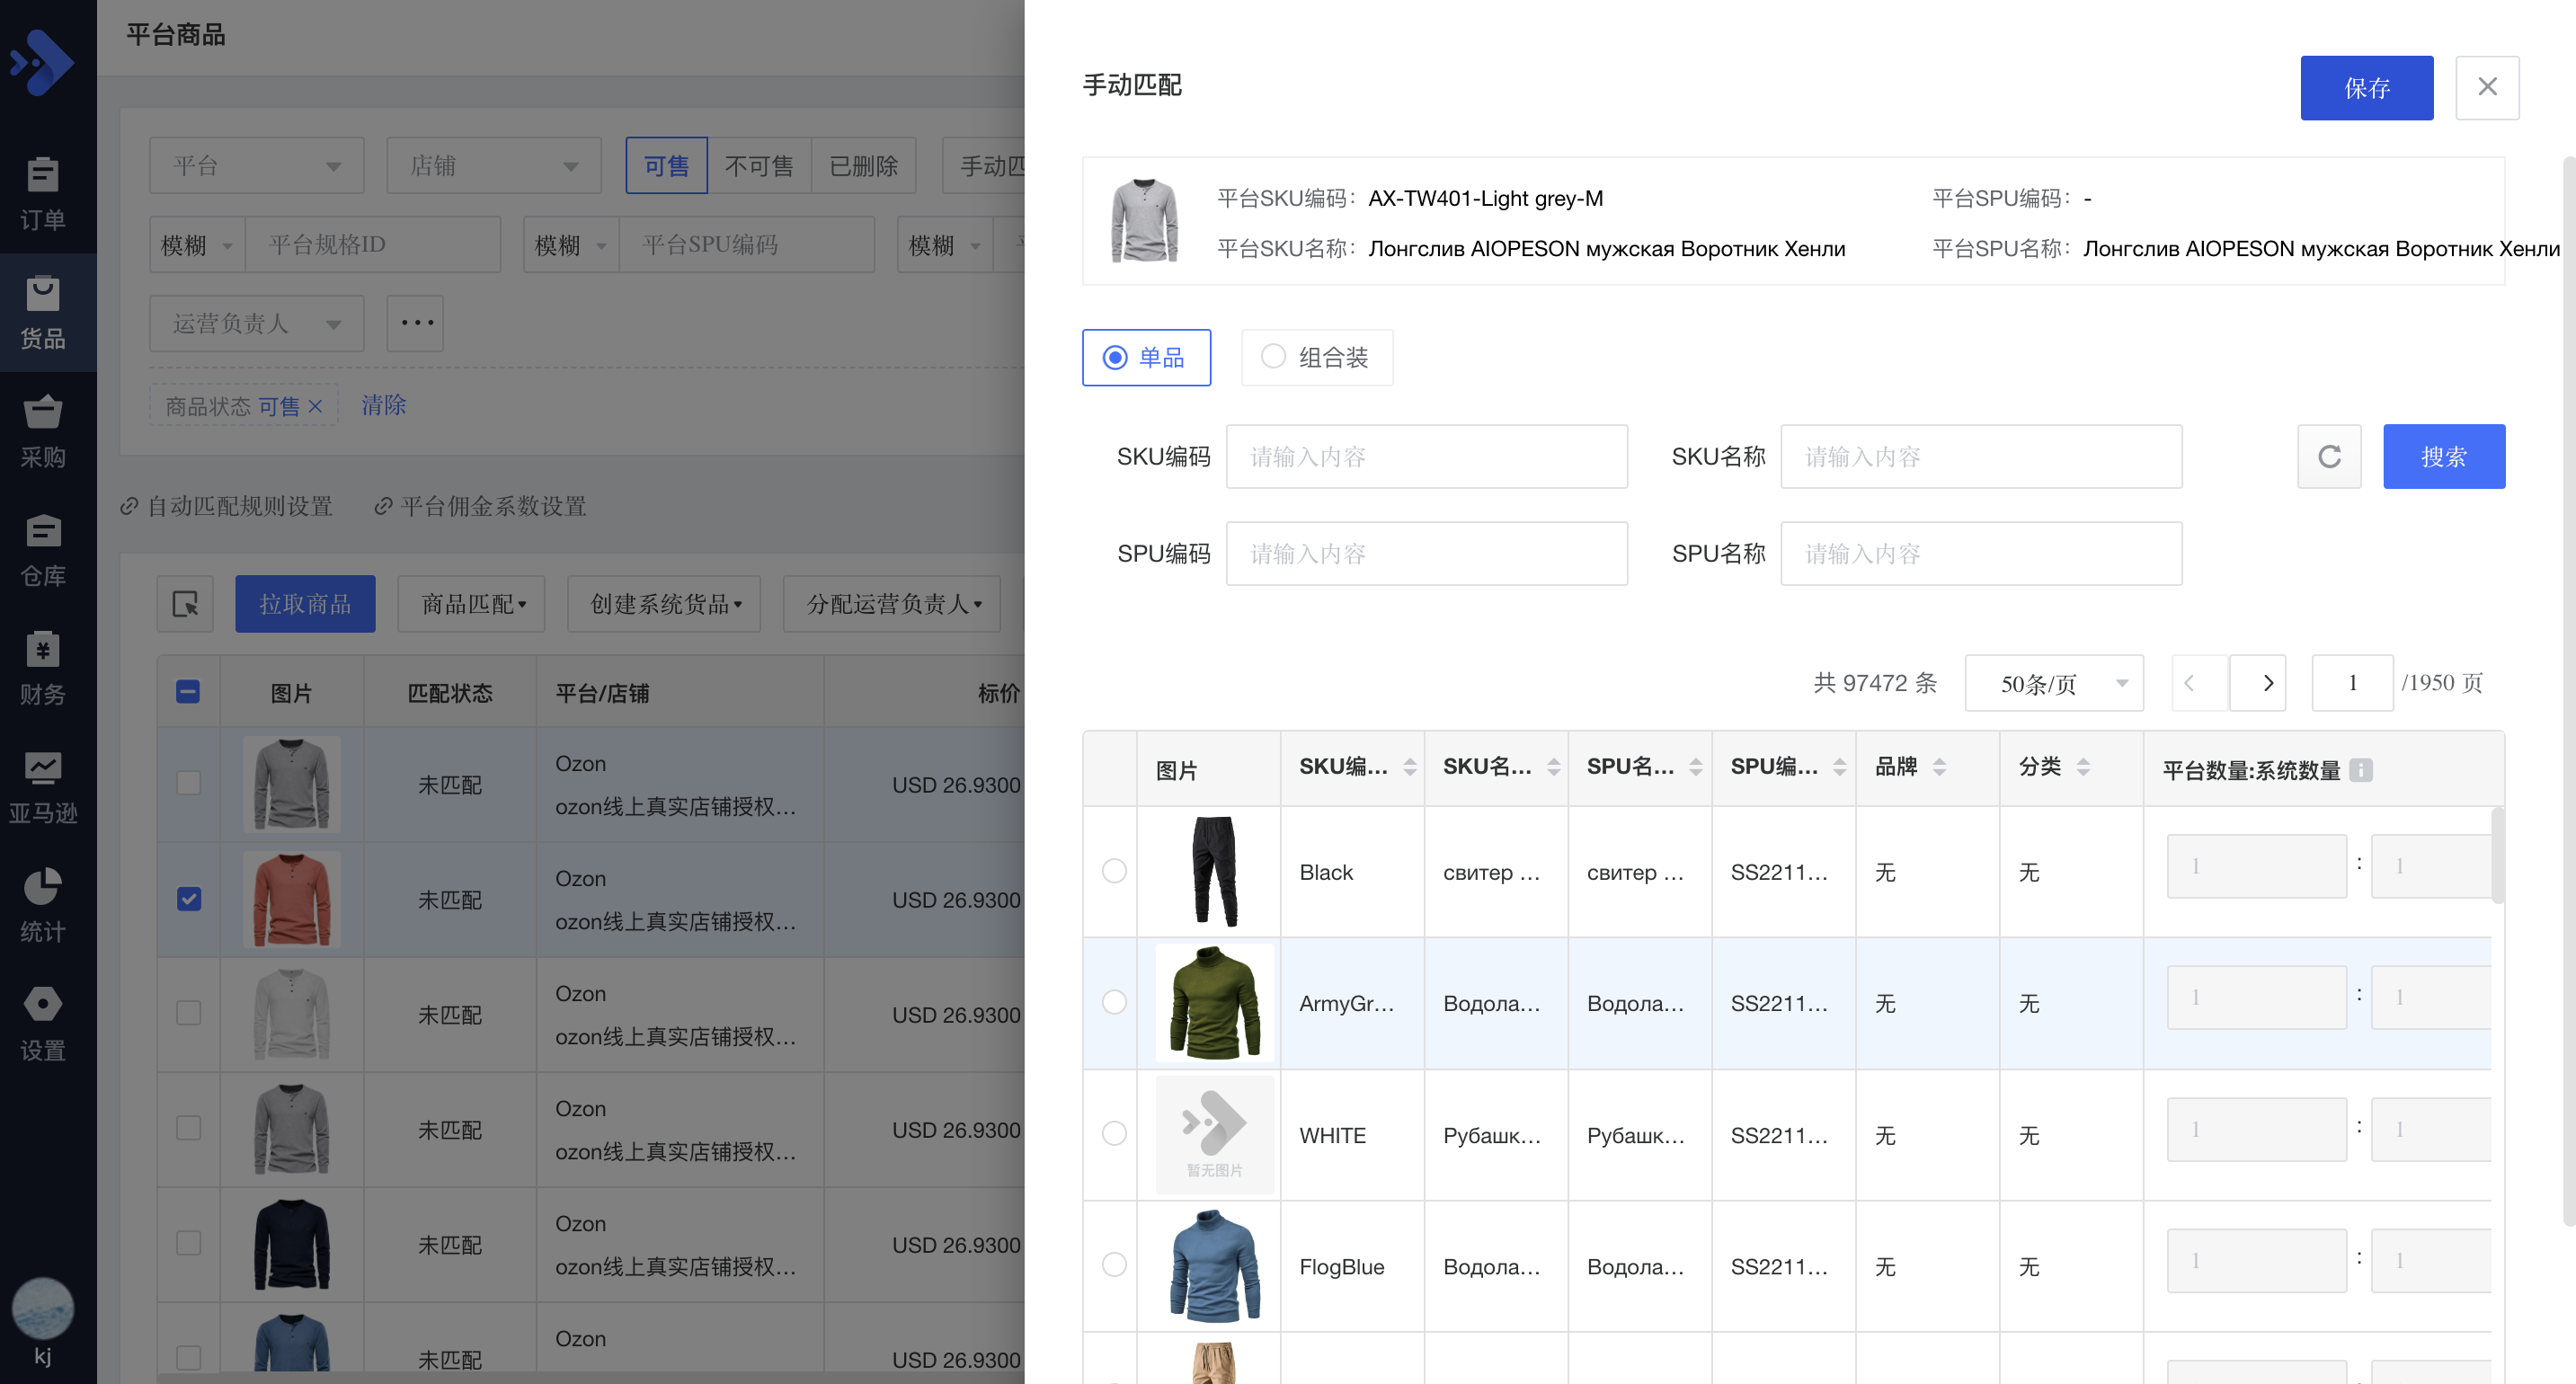This screenshot has height=1384, width=2576.
Task: Open the 统计 statistics sidebar section
Action: [43, 906]
